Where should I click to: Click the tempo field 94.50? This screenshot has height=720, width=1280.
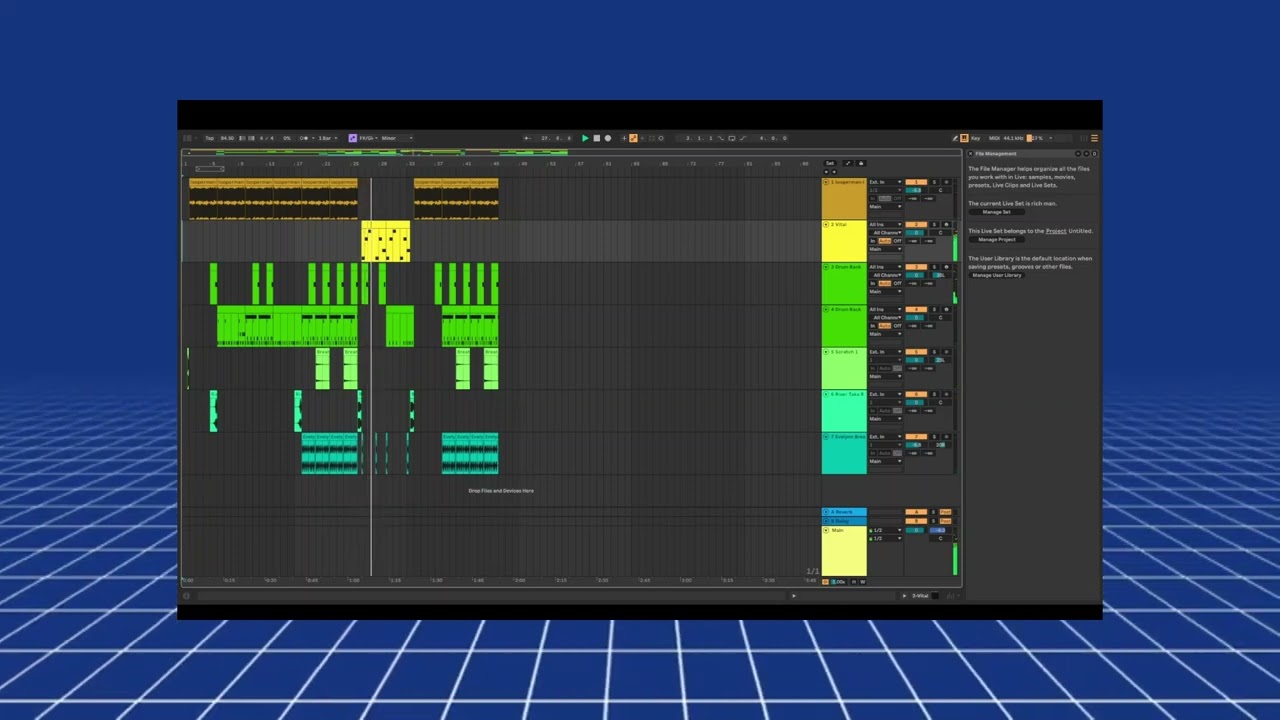[x=227, y=138]
